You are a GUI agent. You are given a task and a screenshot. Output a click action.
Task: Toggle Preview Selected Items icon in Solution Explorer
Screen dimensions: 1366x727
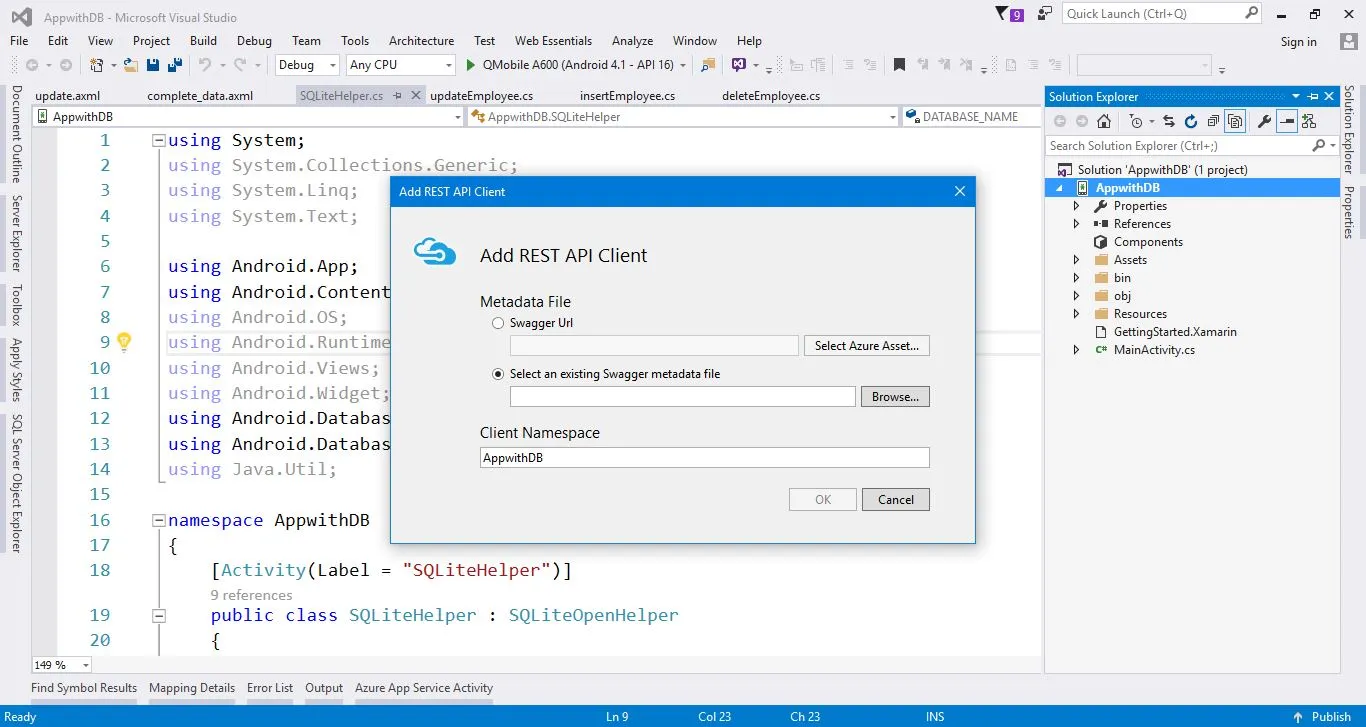click(x=1287, y=121)
